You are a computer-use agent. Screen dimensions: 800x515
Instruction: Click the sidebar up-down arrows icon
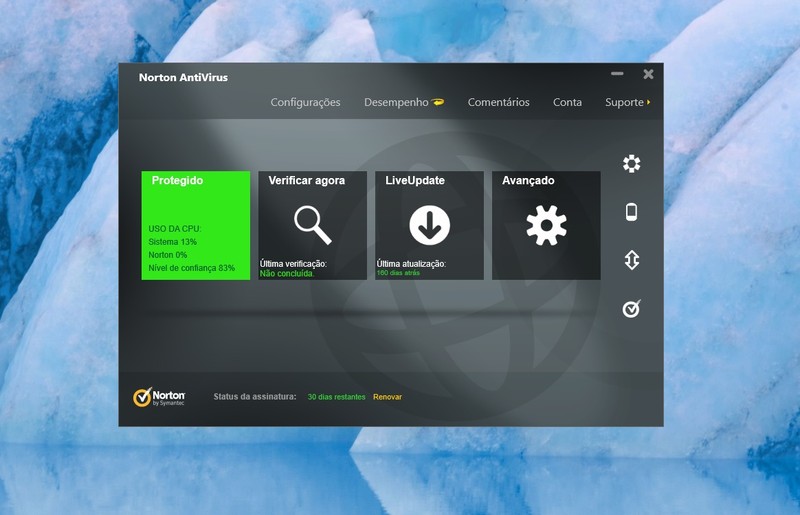pos(632,260)
